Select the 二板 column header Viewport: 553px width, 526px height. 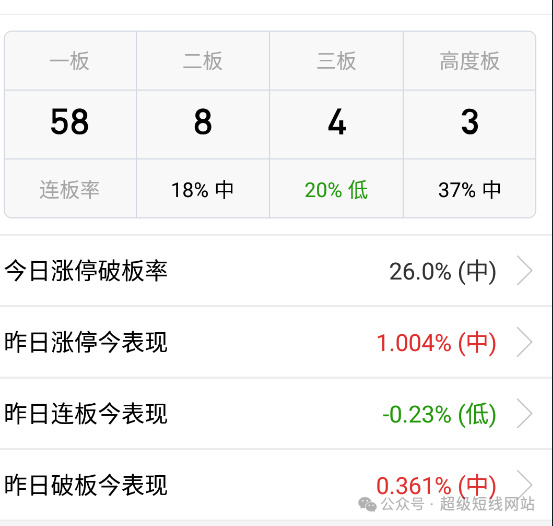[x=203, y=61]
